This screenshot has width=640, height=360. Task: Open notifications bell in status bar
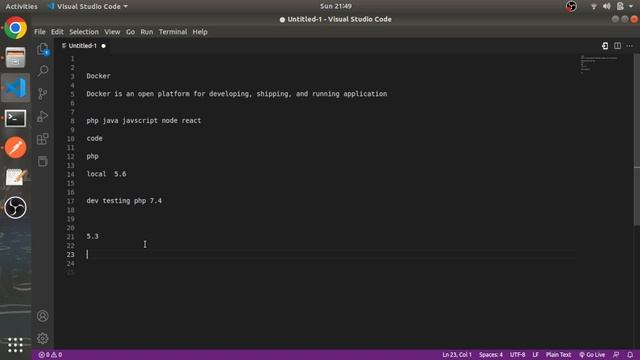(630, 355)
